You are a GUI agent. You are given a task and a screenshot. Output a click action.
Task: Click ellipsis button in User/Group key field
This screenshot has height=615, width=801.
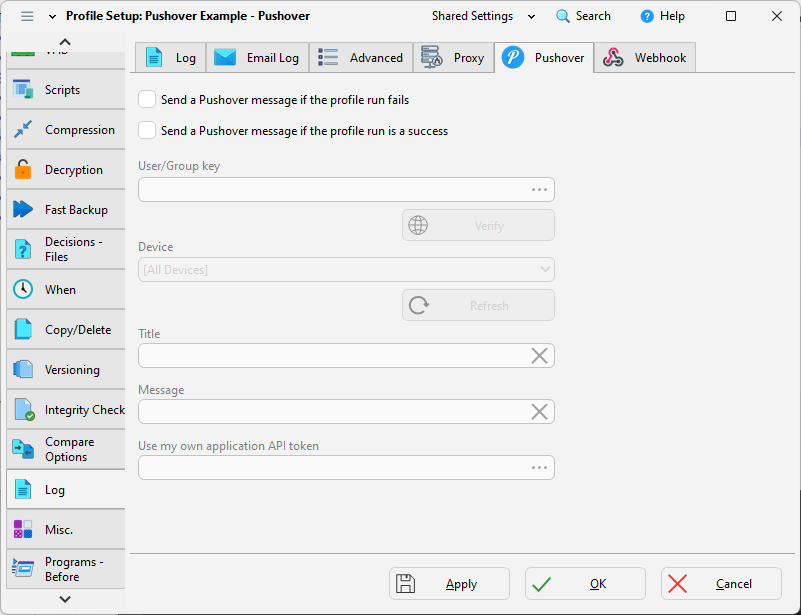(x=539, y=190)
